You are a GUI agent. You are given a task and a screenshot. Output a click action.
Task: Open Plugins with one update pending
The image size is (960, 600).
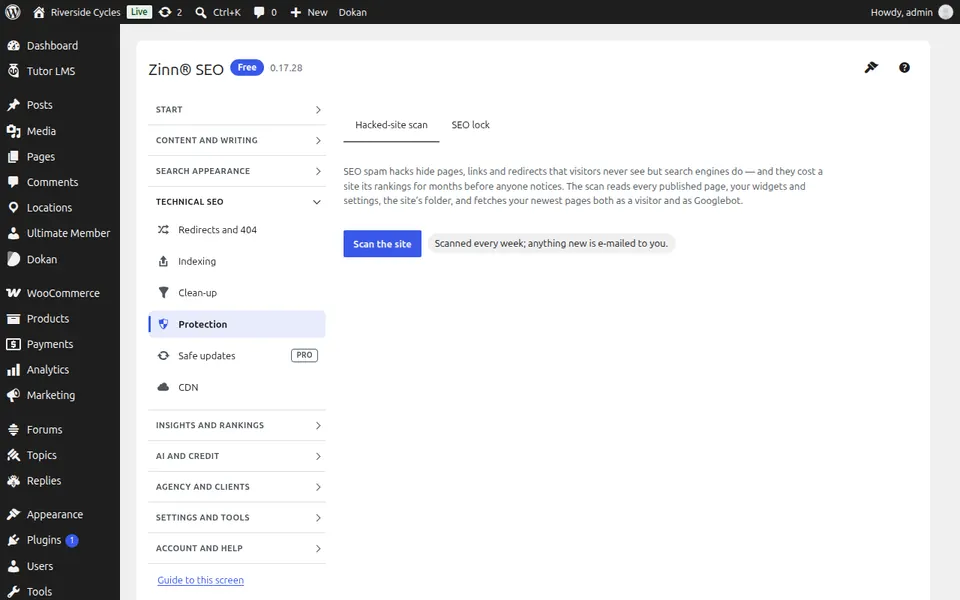pos(60,540)
